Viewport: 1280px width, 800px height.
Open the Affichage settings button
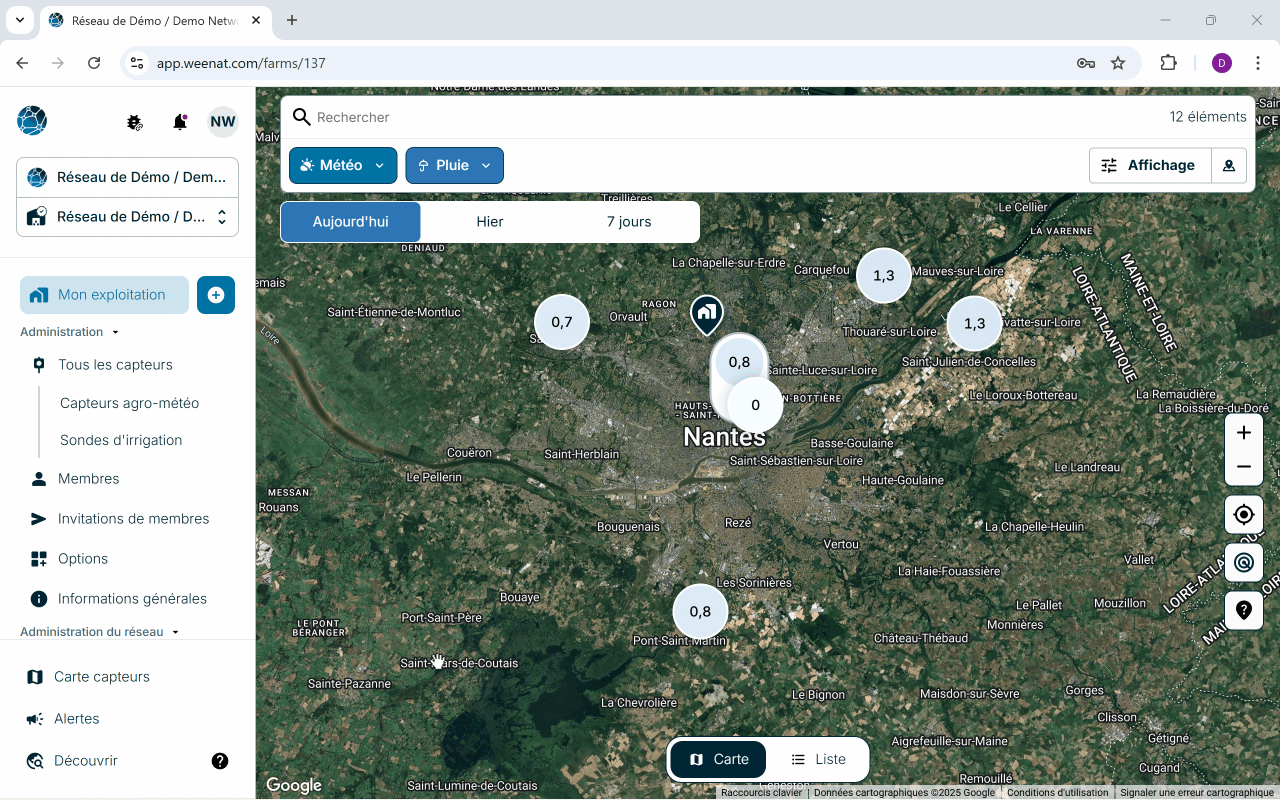[1150, 166]
